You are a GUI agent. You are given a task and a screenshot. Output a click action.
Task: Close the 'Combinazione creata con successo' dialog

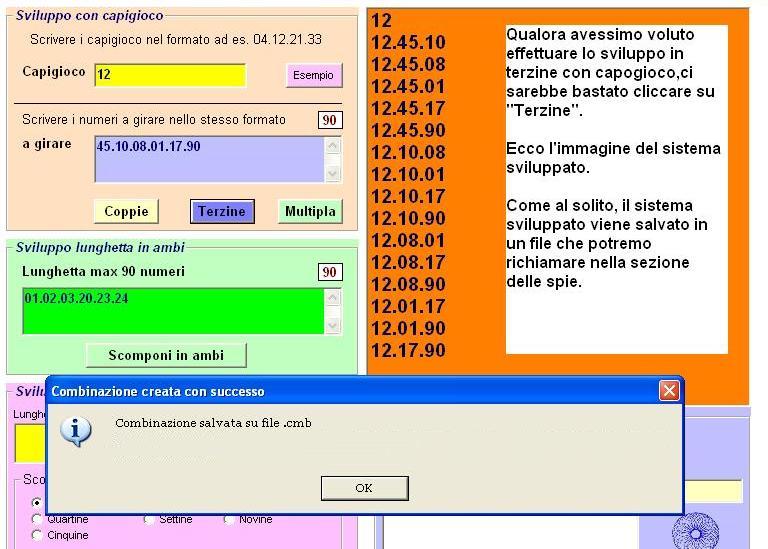pyautogui.click(x=669, y=391)
